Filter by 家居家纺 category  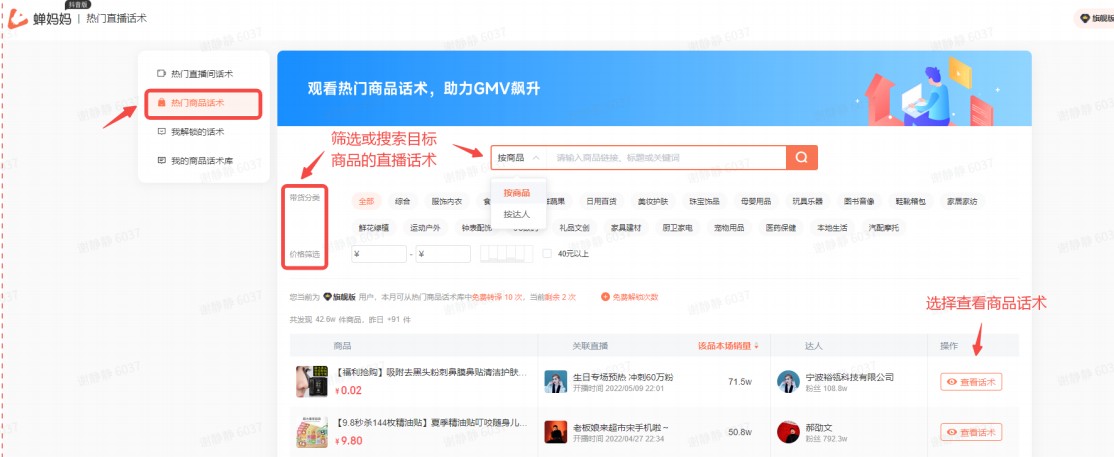[963, 201]
